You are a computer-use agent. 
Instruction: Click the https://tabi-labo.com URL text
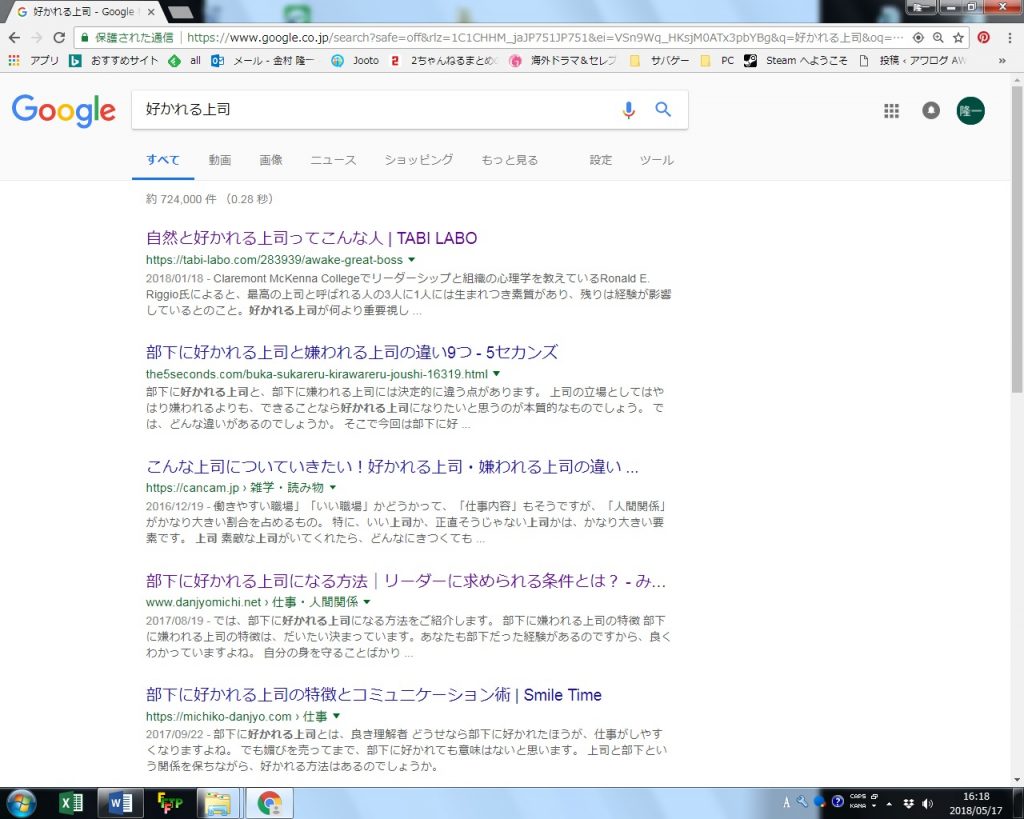point(274,260)
